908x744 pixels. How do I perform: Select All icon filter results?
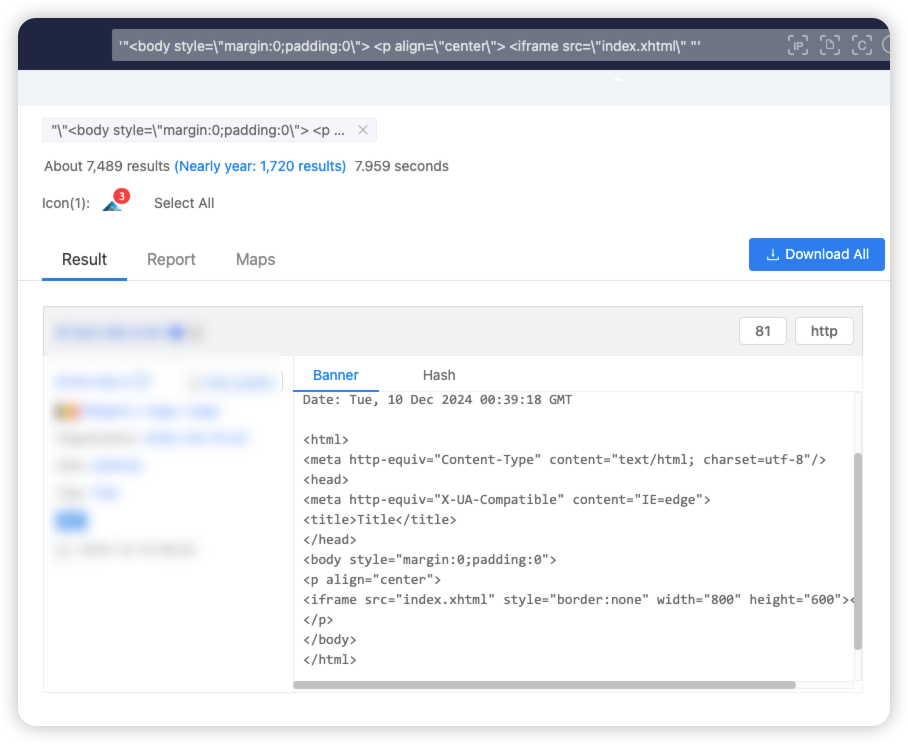pos(184,203)
